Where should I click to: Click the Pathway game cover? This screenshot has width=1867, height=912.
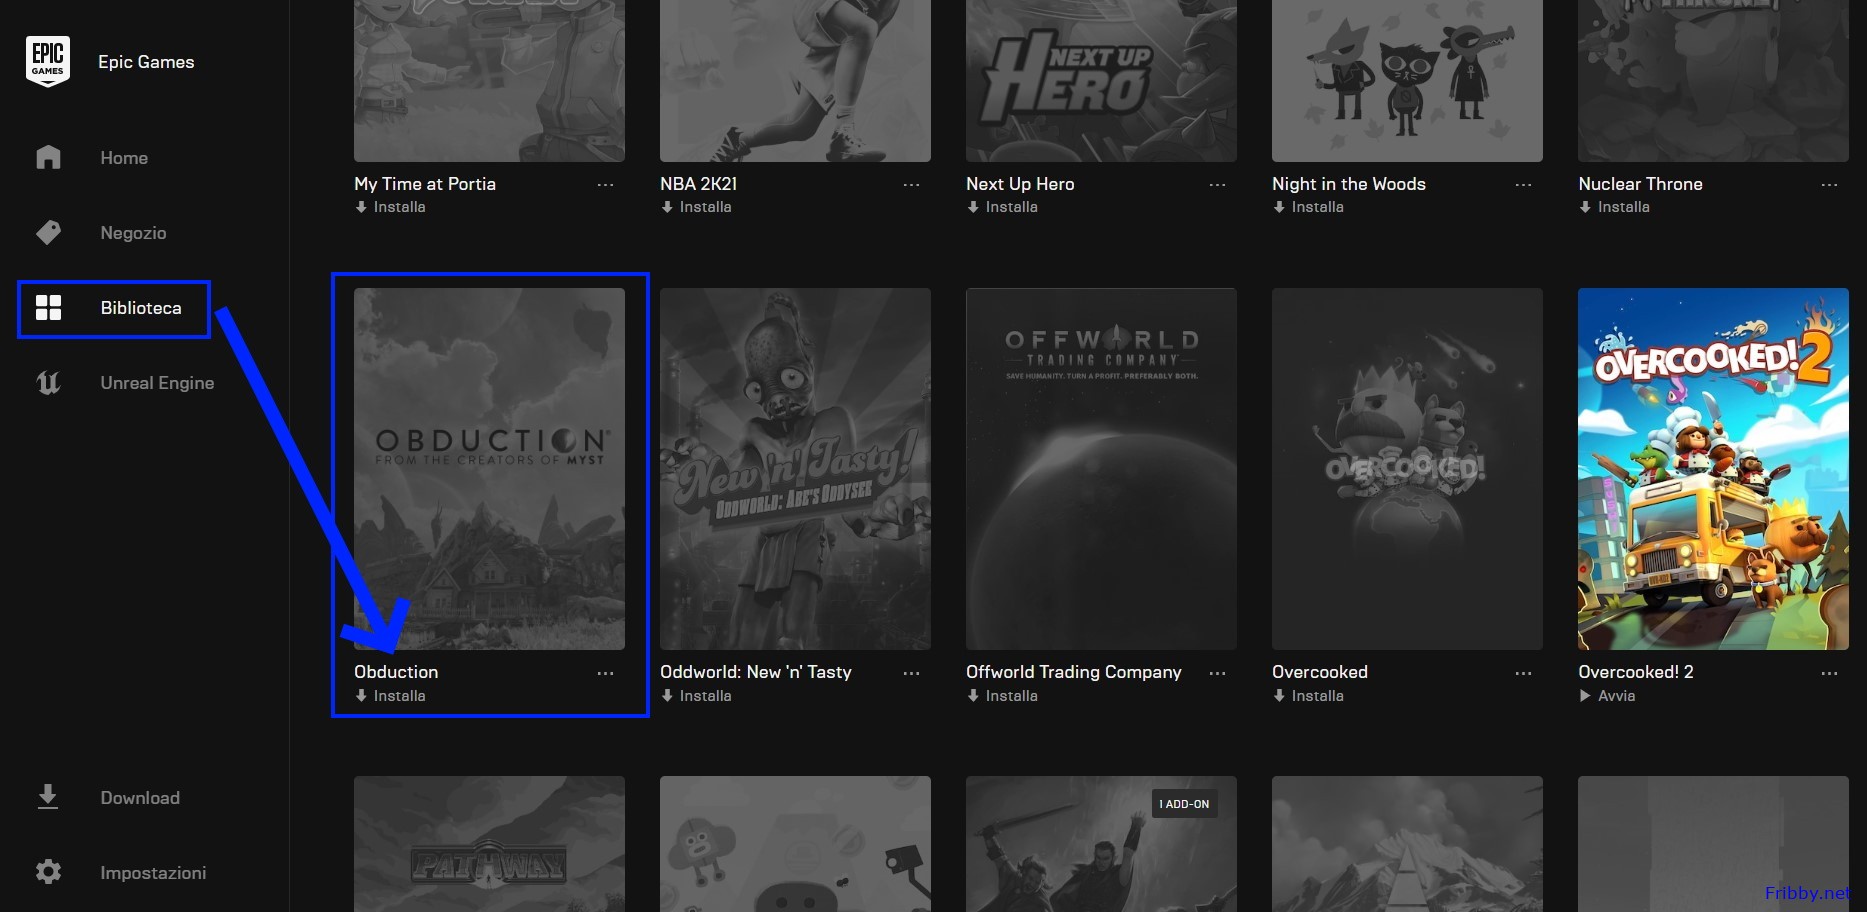tap(489, 844)
